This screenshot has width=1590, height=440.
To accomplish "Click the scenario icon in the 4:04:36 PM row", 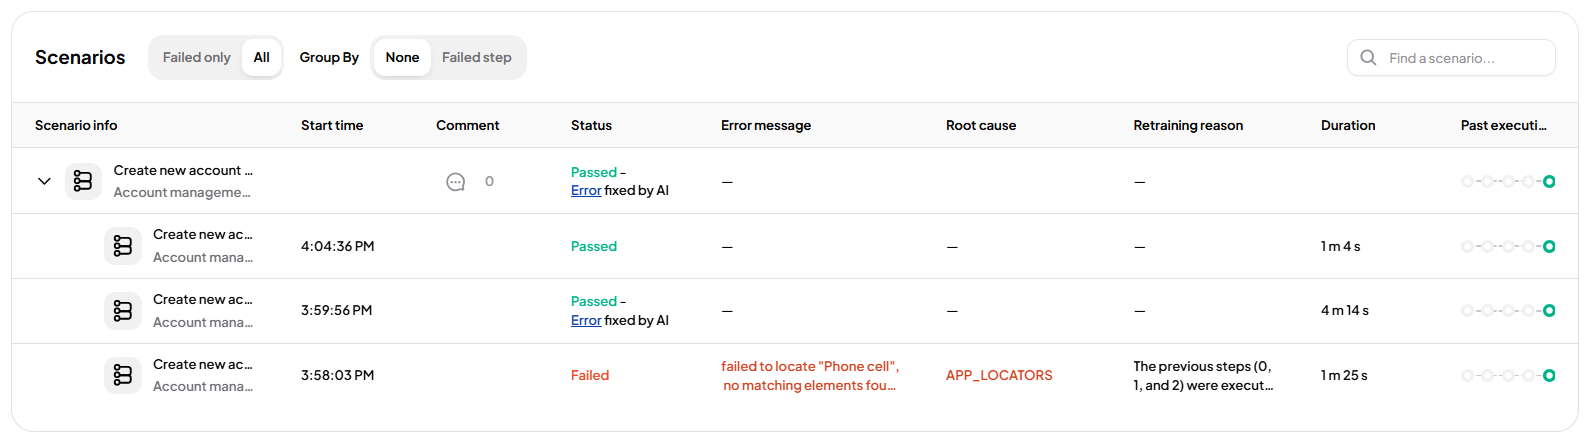I will tap(123, 246).
